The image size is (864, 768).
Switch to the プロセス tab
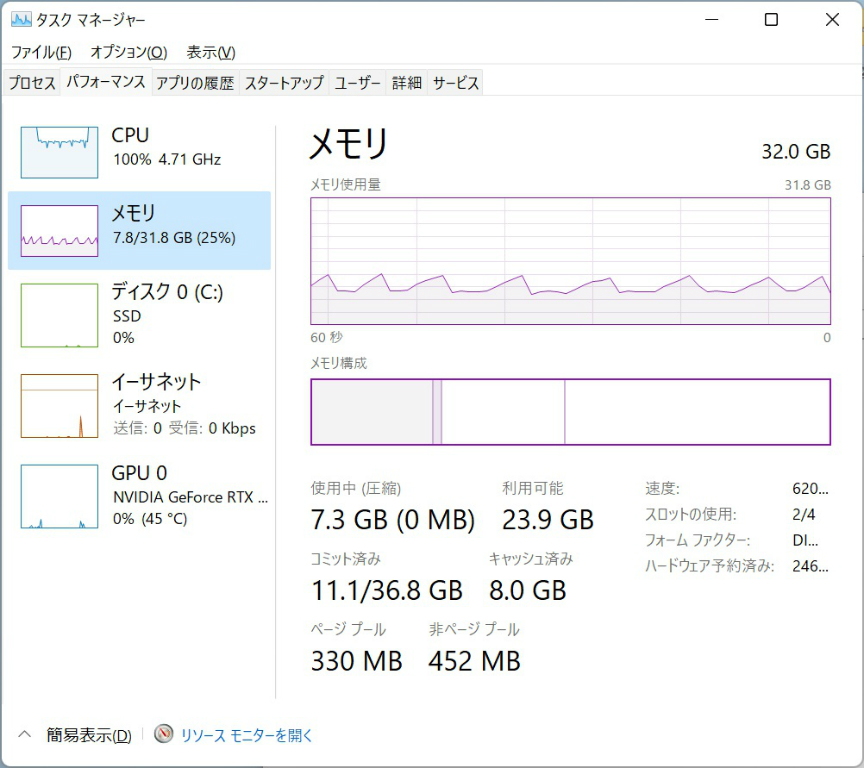pyautogui.click(x=32, y=83)
